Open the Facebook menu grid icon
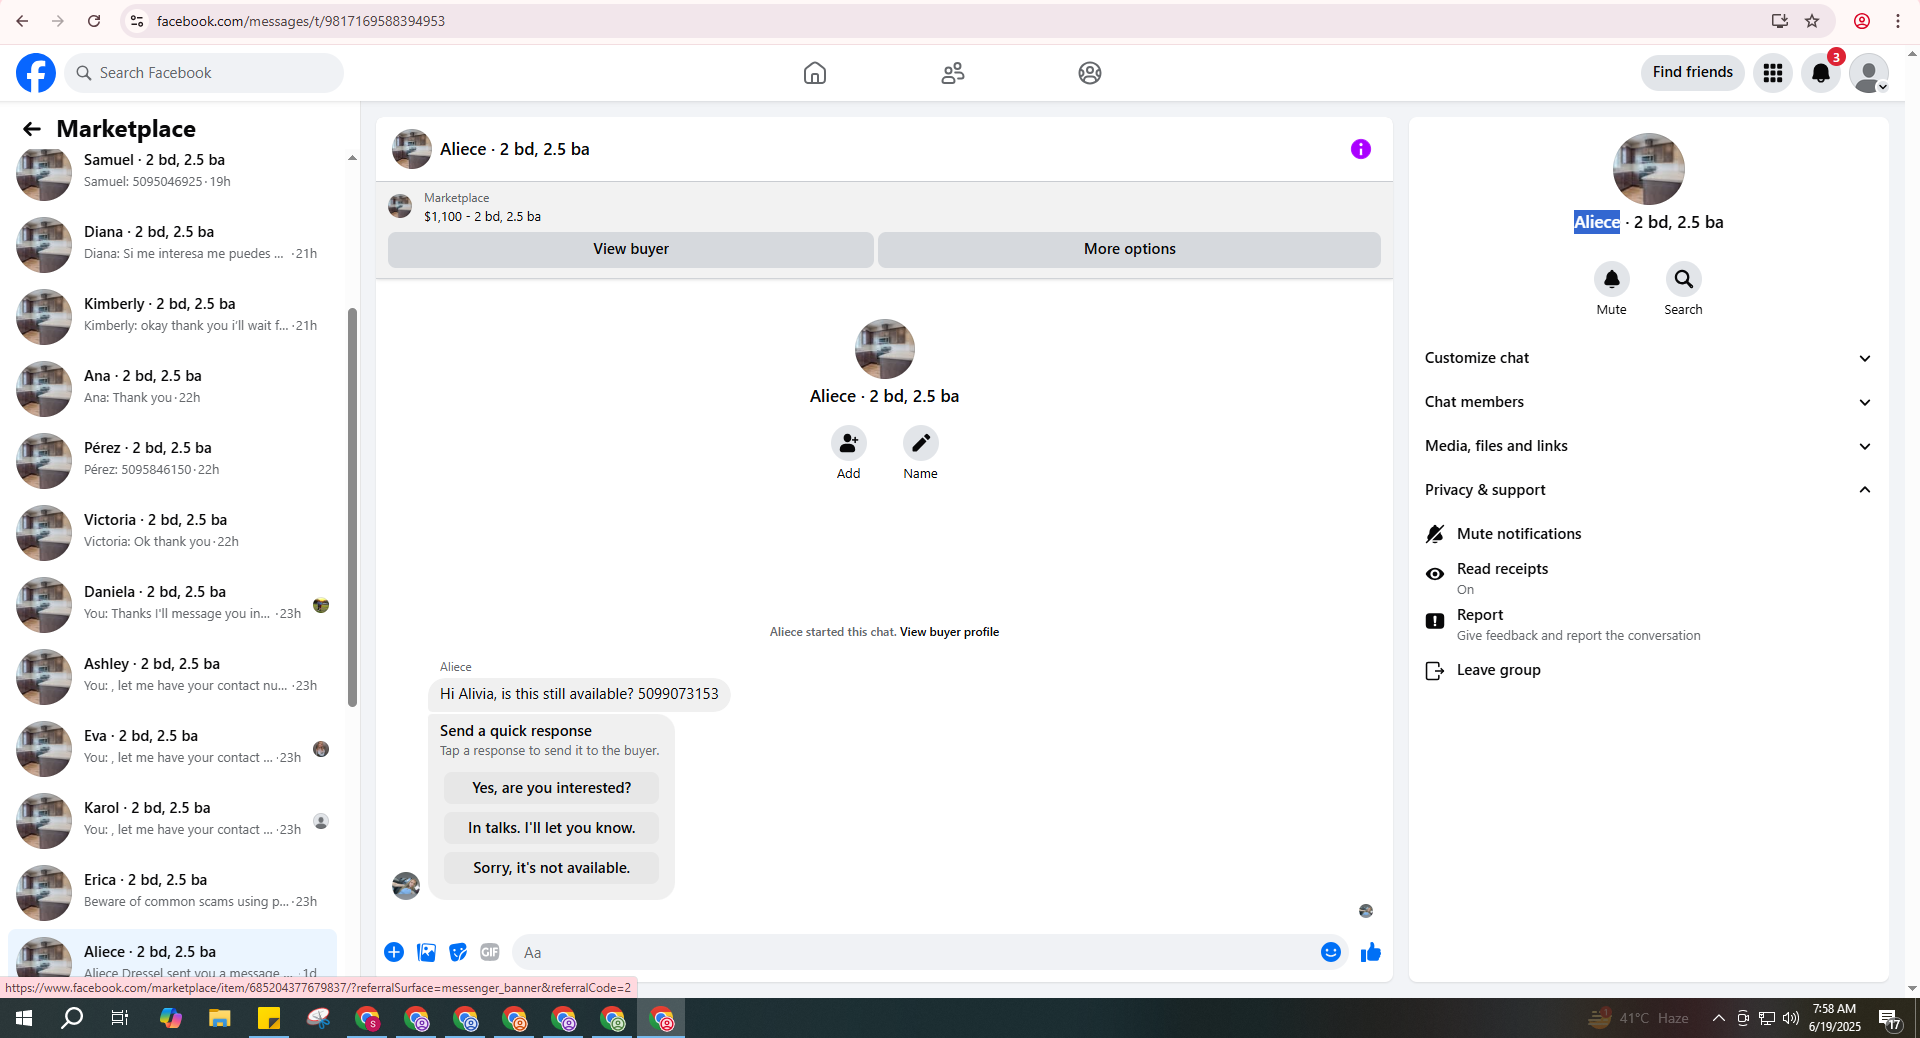The height and width of the screenshot is (1038, 1920). click(1773, 73)
